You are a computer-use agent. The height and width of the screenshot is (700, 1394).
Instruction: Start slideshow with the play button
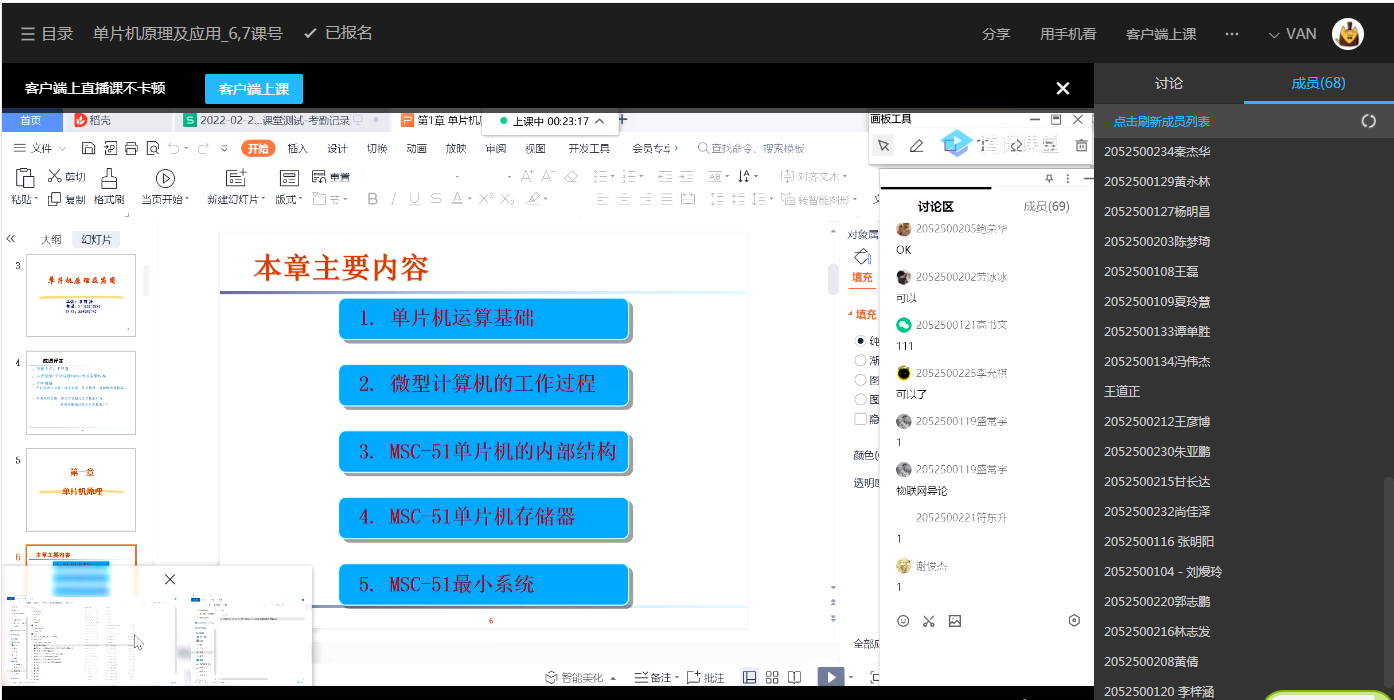coord(830,677)
